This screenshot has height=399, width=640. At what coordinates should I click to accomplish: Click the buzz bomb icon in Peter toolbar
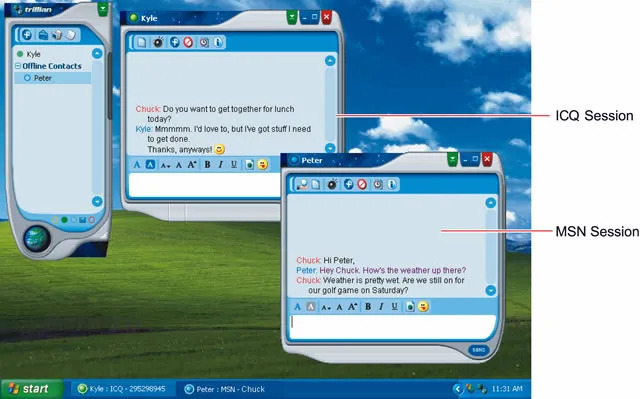pos(332,184)
